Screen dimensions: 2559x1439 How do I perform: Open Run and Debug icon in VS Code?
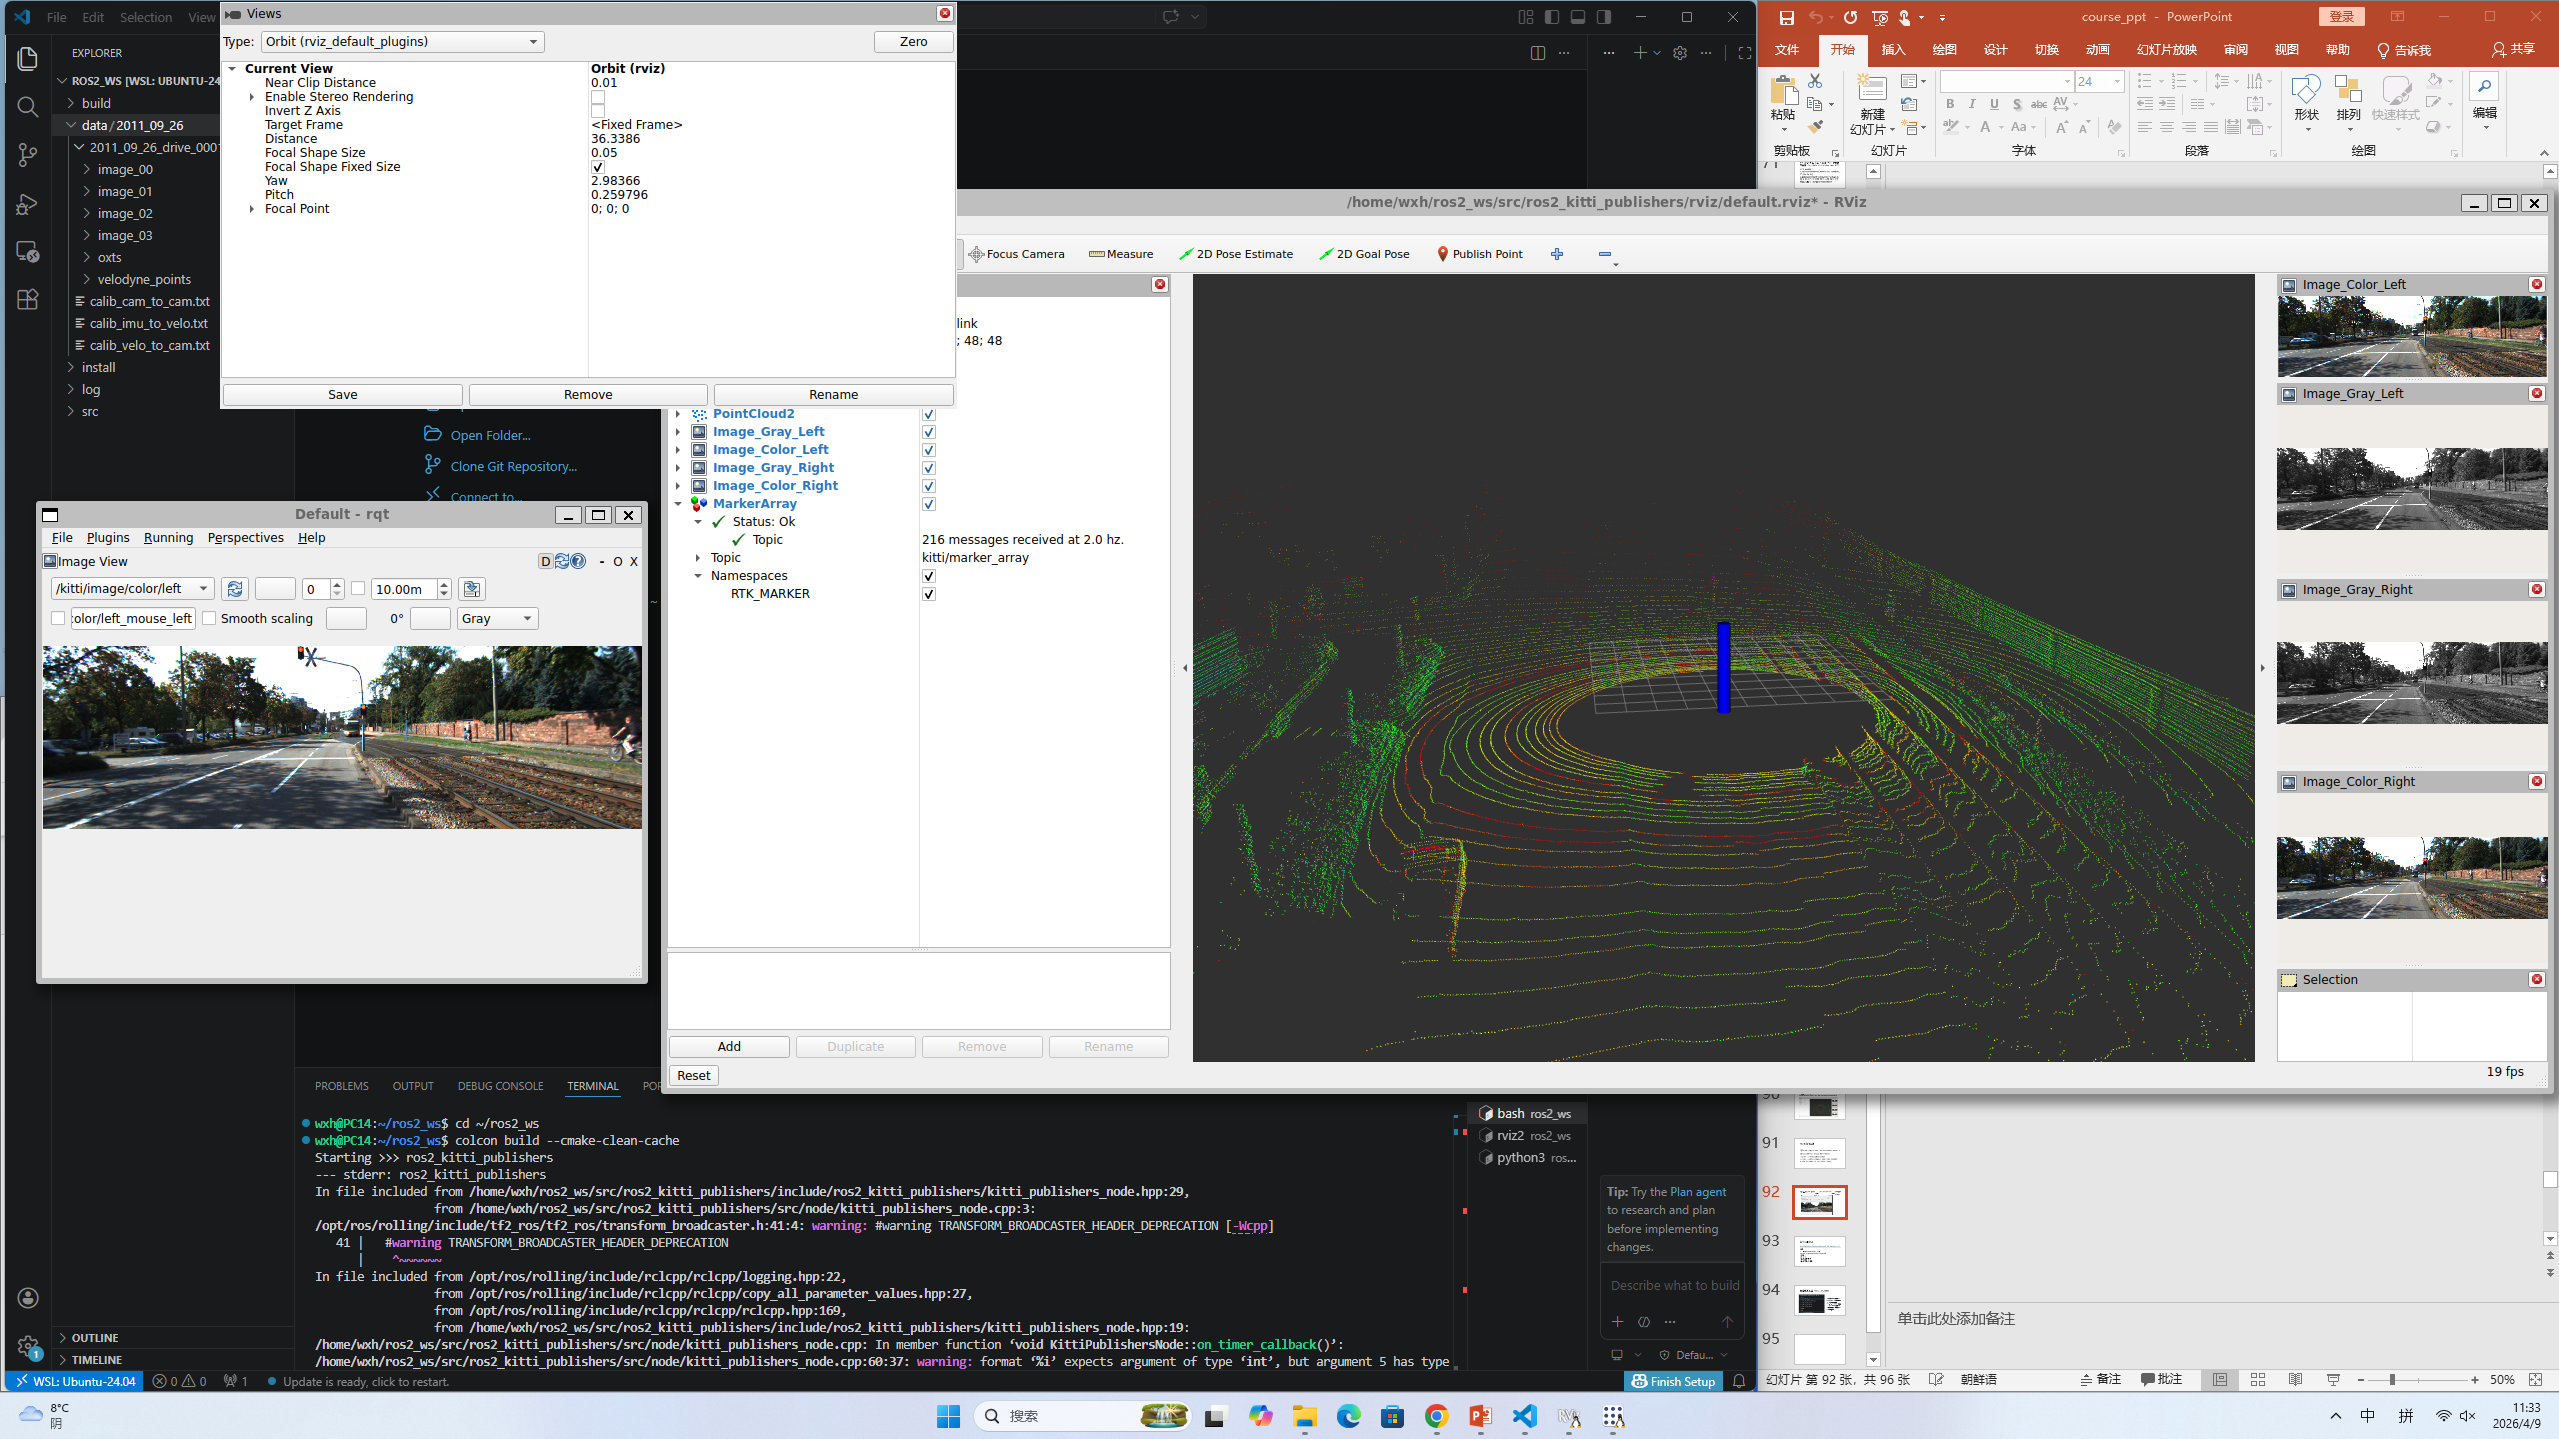coord(28,204)
